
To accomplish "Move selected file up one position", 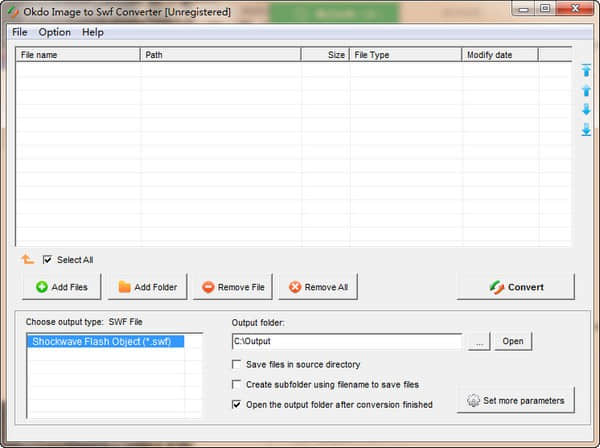I will 586,91.
